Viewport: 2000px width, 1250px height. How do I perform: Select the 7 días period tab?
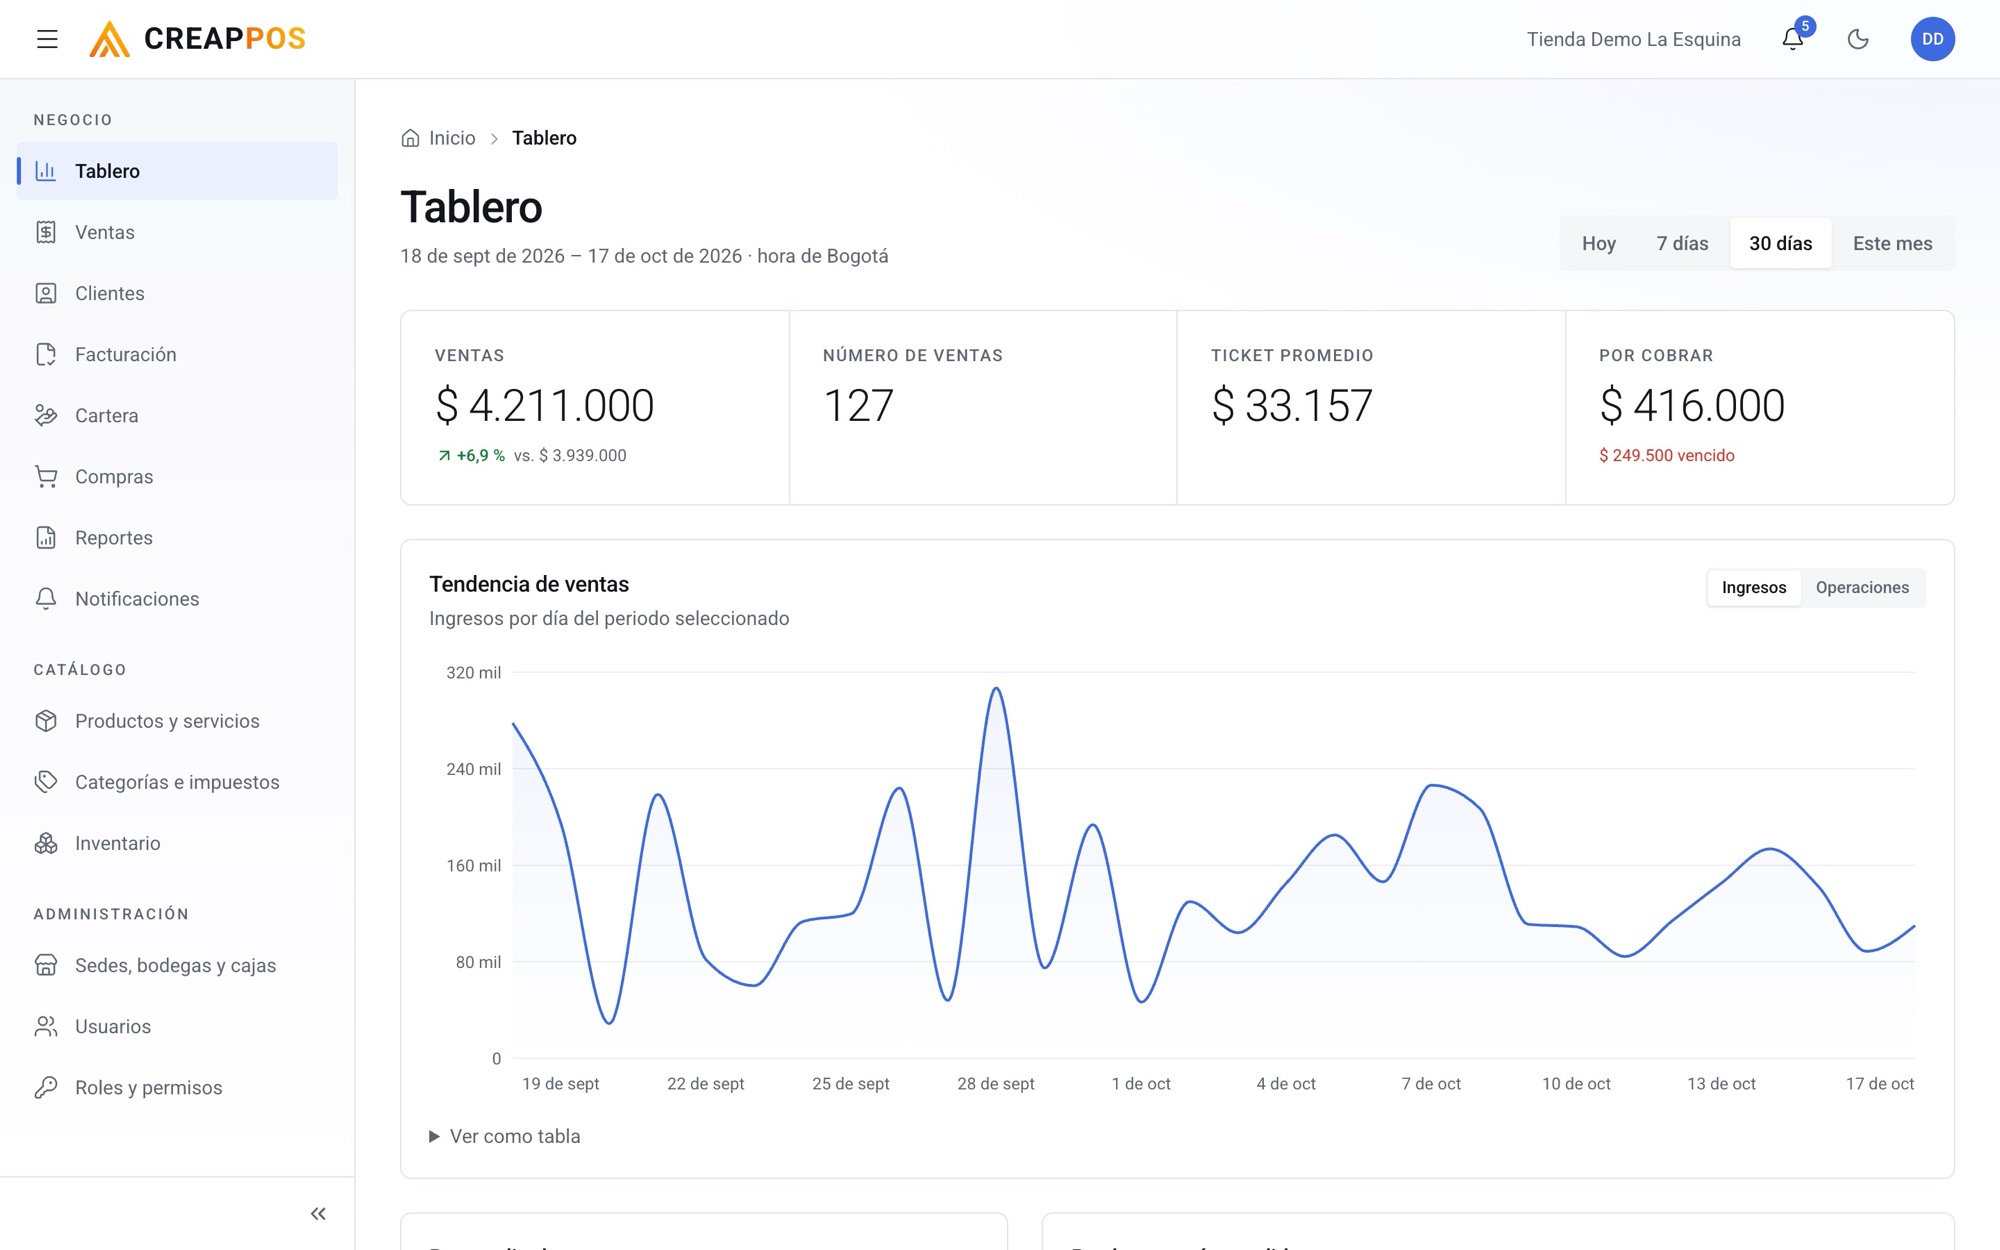tap(1682, 243)
